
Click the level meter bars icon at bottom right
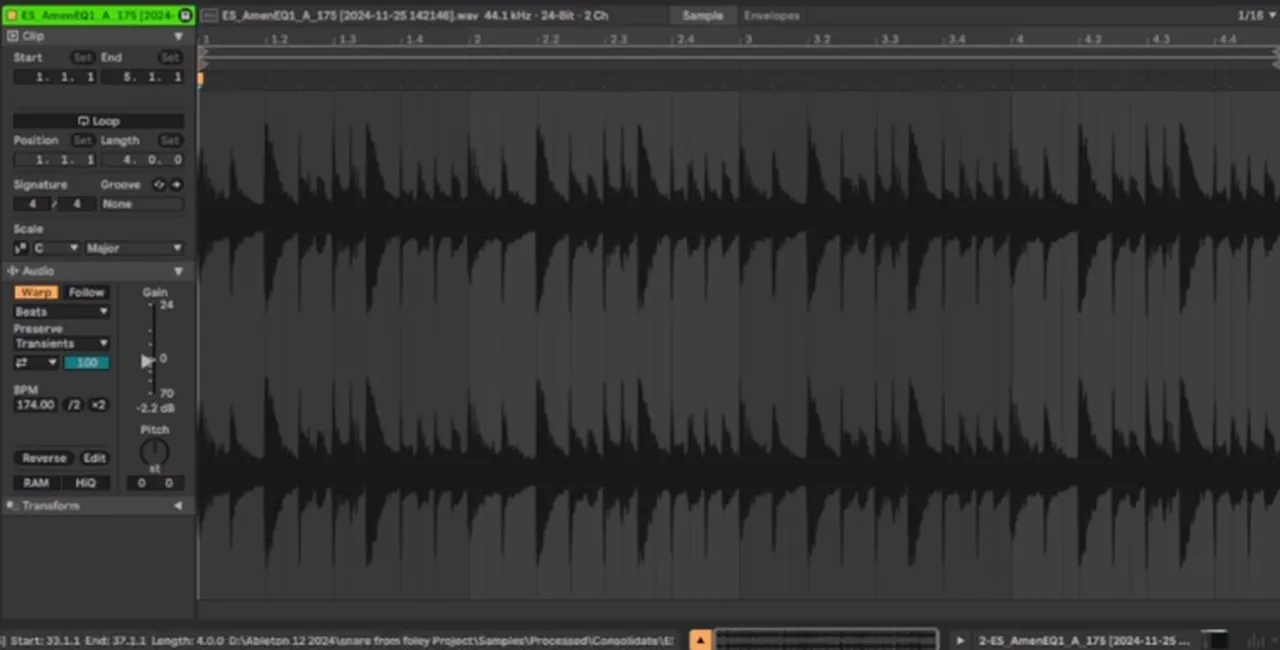[1258, 640]
